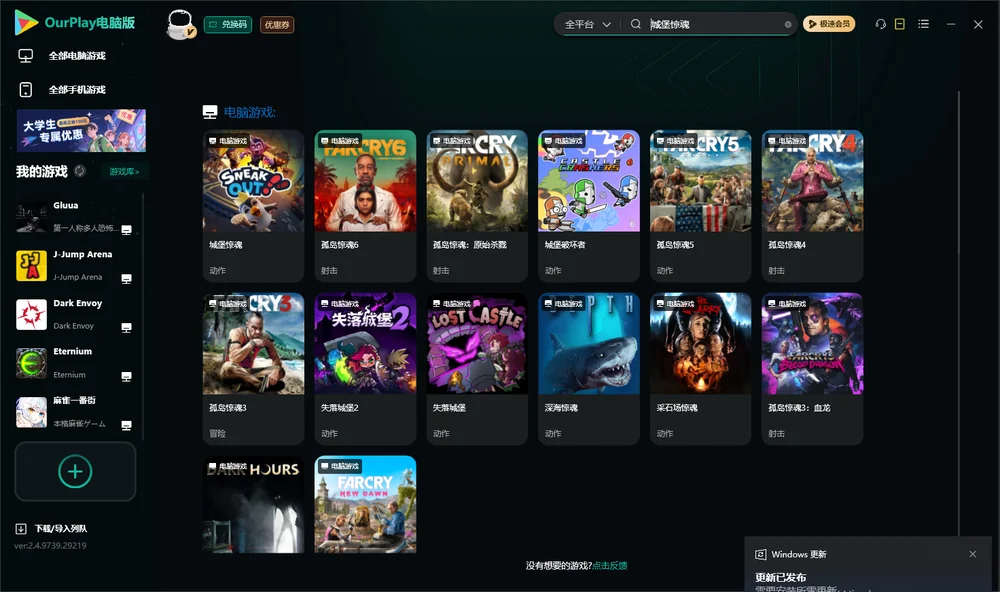Select 全部手机游戏 in sidebar
1000x592 pixels.
77,89
